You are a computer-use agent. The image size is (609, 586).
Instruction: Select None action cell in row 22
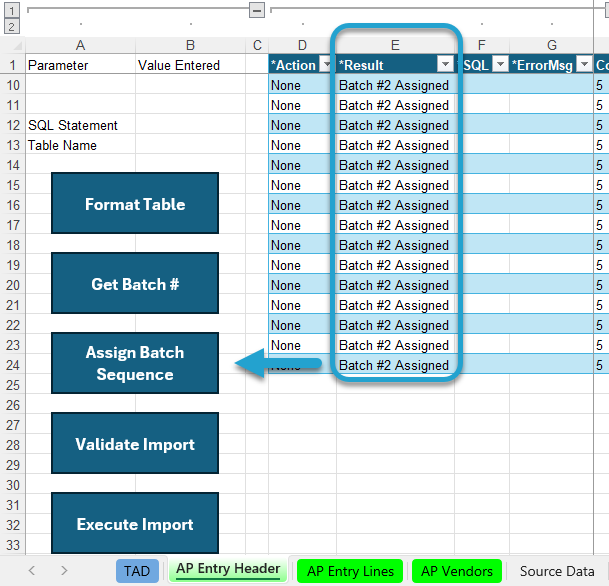pyautogui.click(x=302, y=325)
